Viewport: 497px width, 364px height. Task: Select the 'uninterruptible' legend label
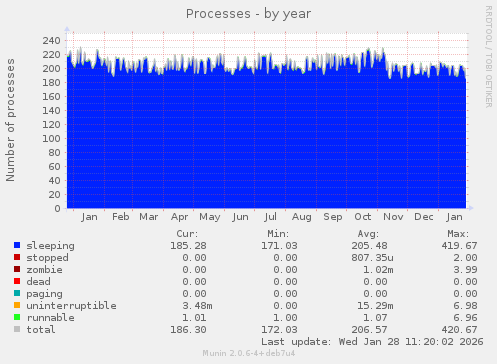[71, 306]
